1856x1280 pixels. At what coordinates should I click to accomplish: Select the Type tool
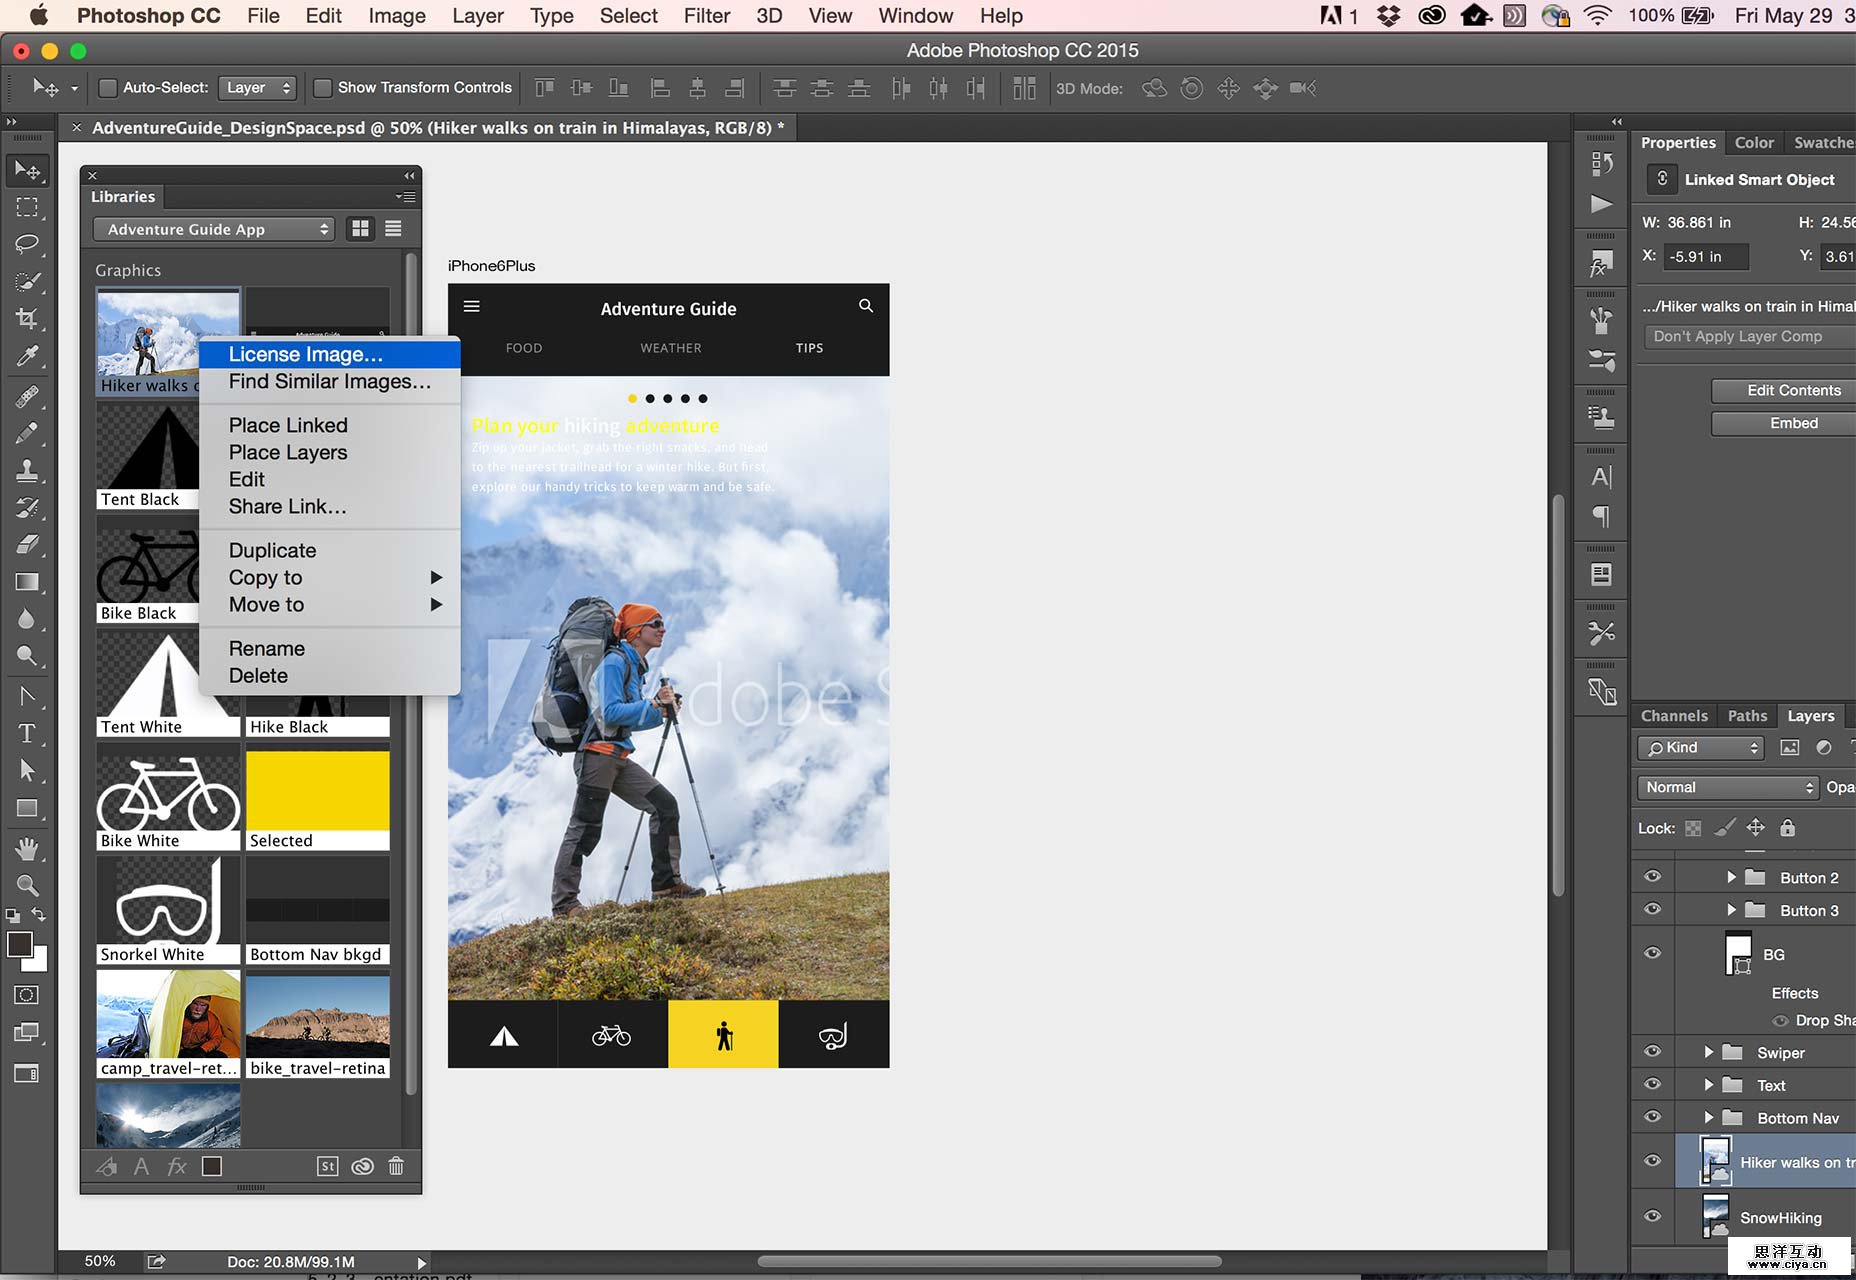[27, 733]
